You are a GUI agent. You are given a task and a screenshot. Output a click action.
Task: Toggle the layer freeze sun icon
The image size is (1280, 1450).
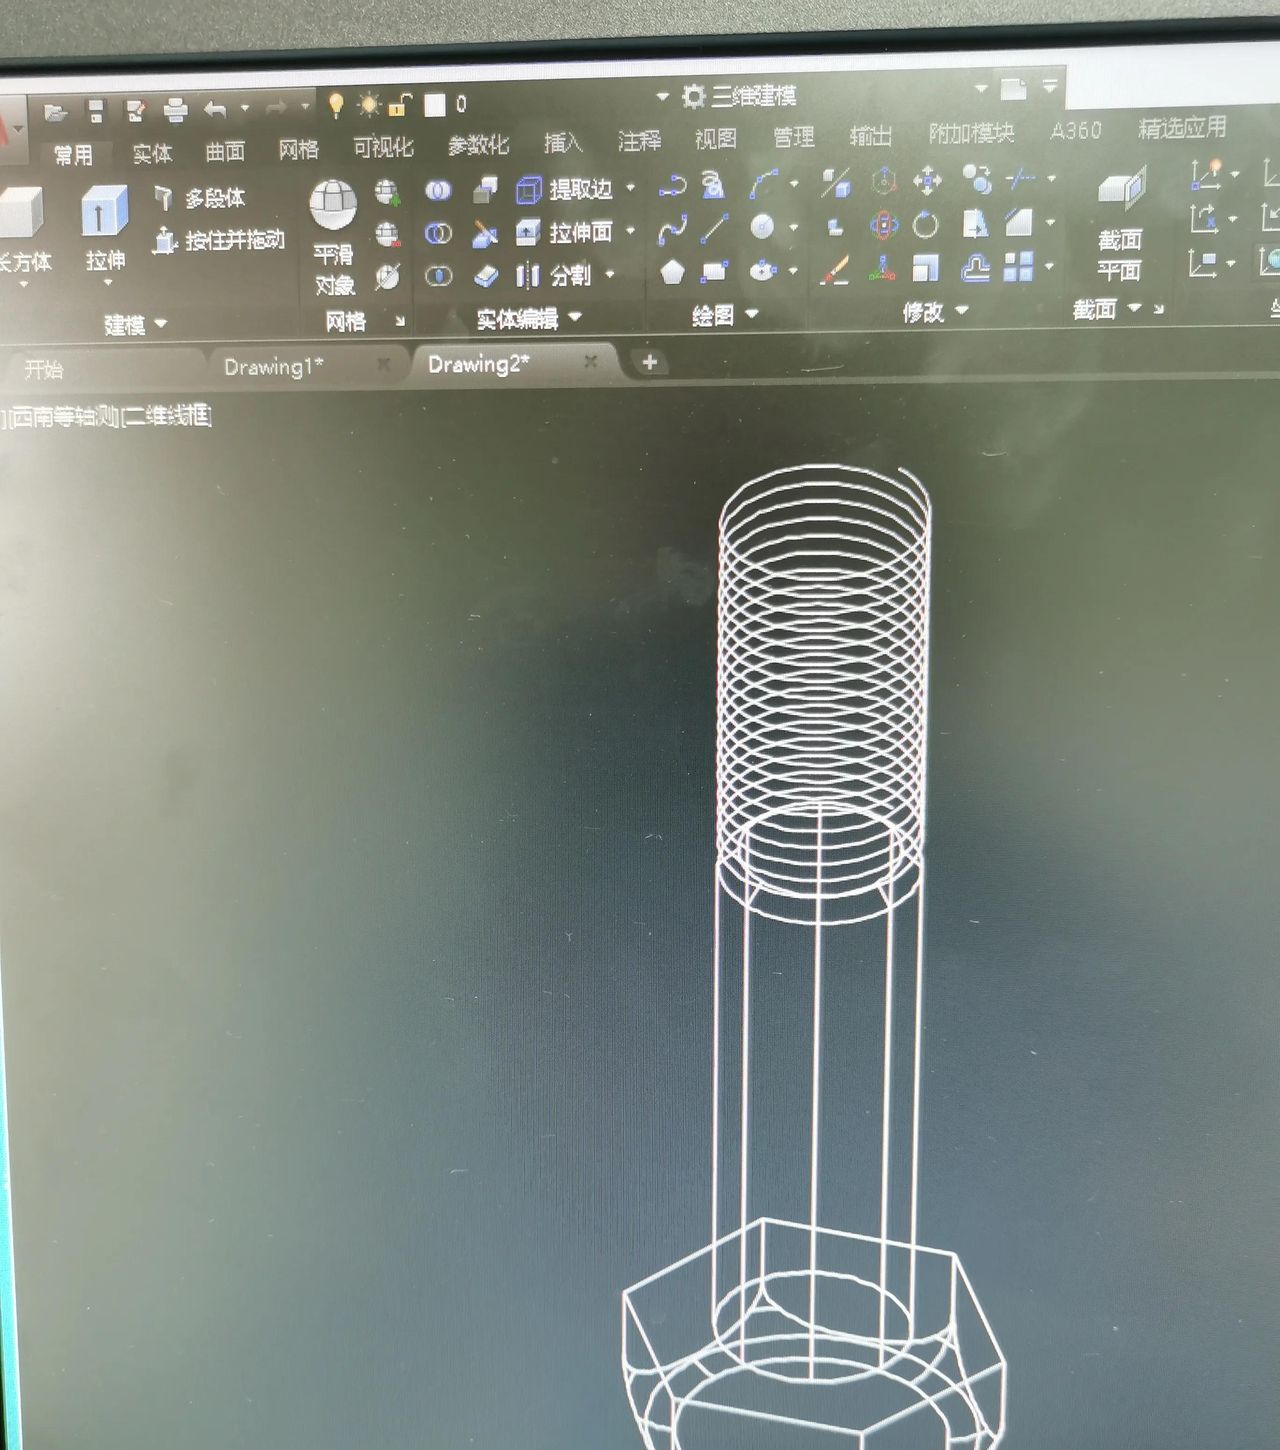coord(369,105)
